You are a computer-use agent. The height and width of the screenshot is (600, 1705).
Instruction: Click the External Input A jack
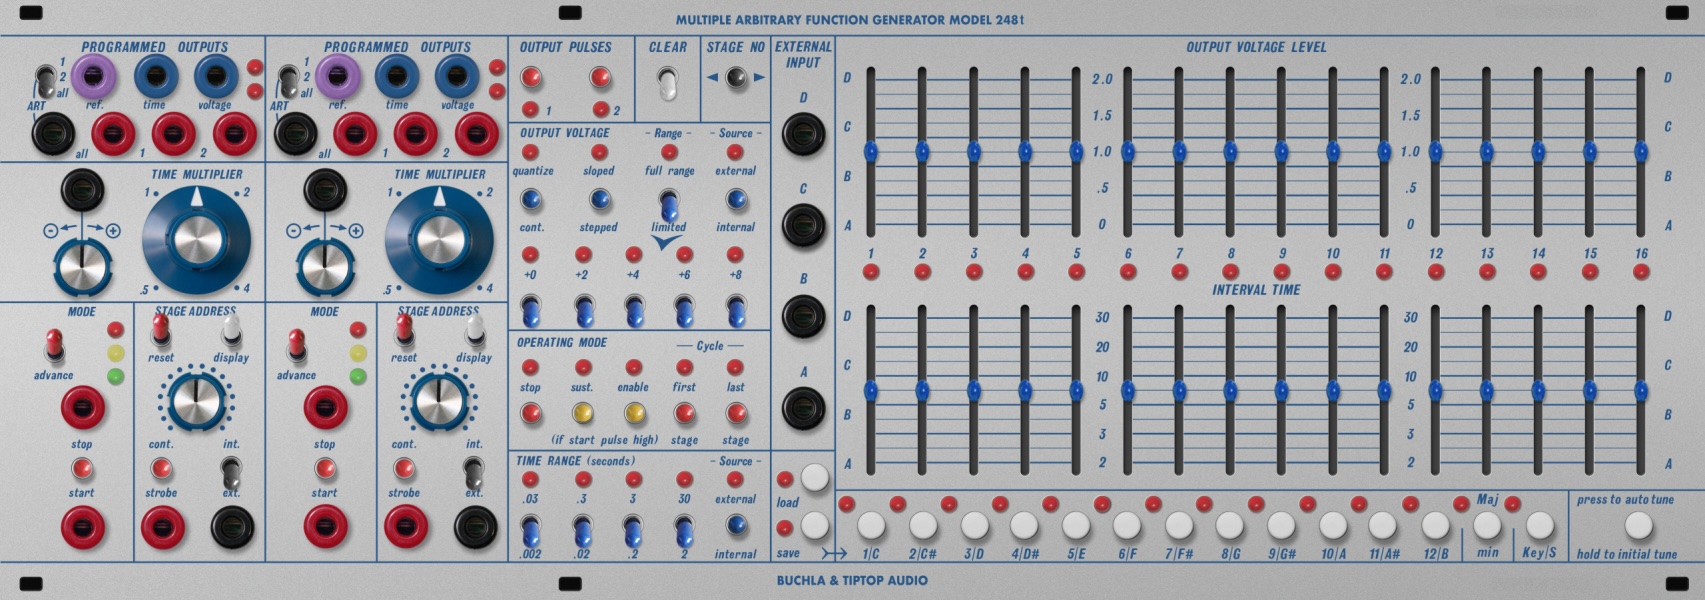pos(803,407)
